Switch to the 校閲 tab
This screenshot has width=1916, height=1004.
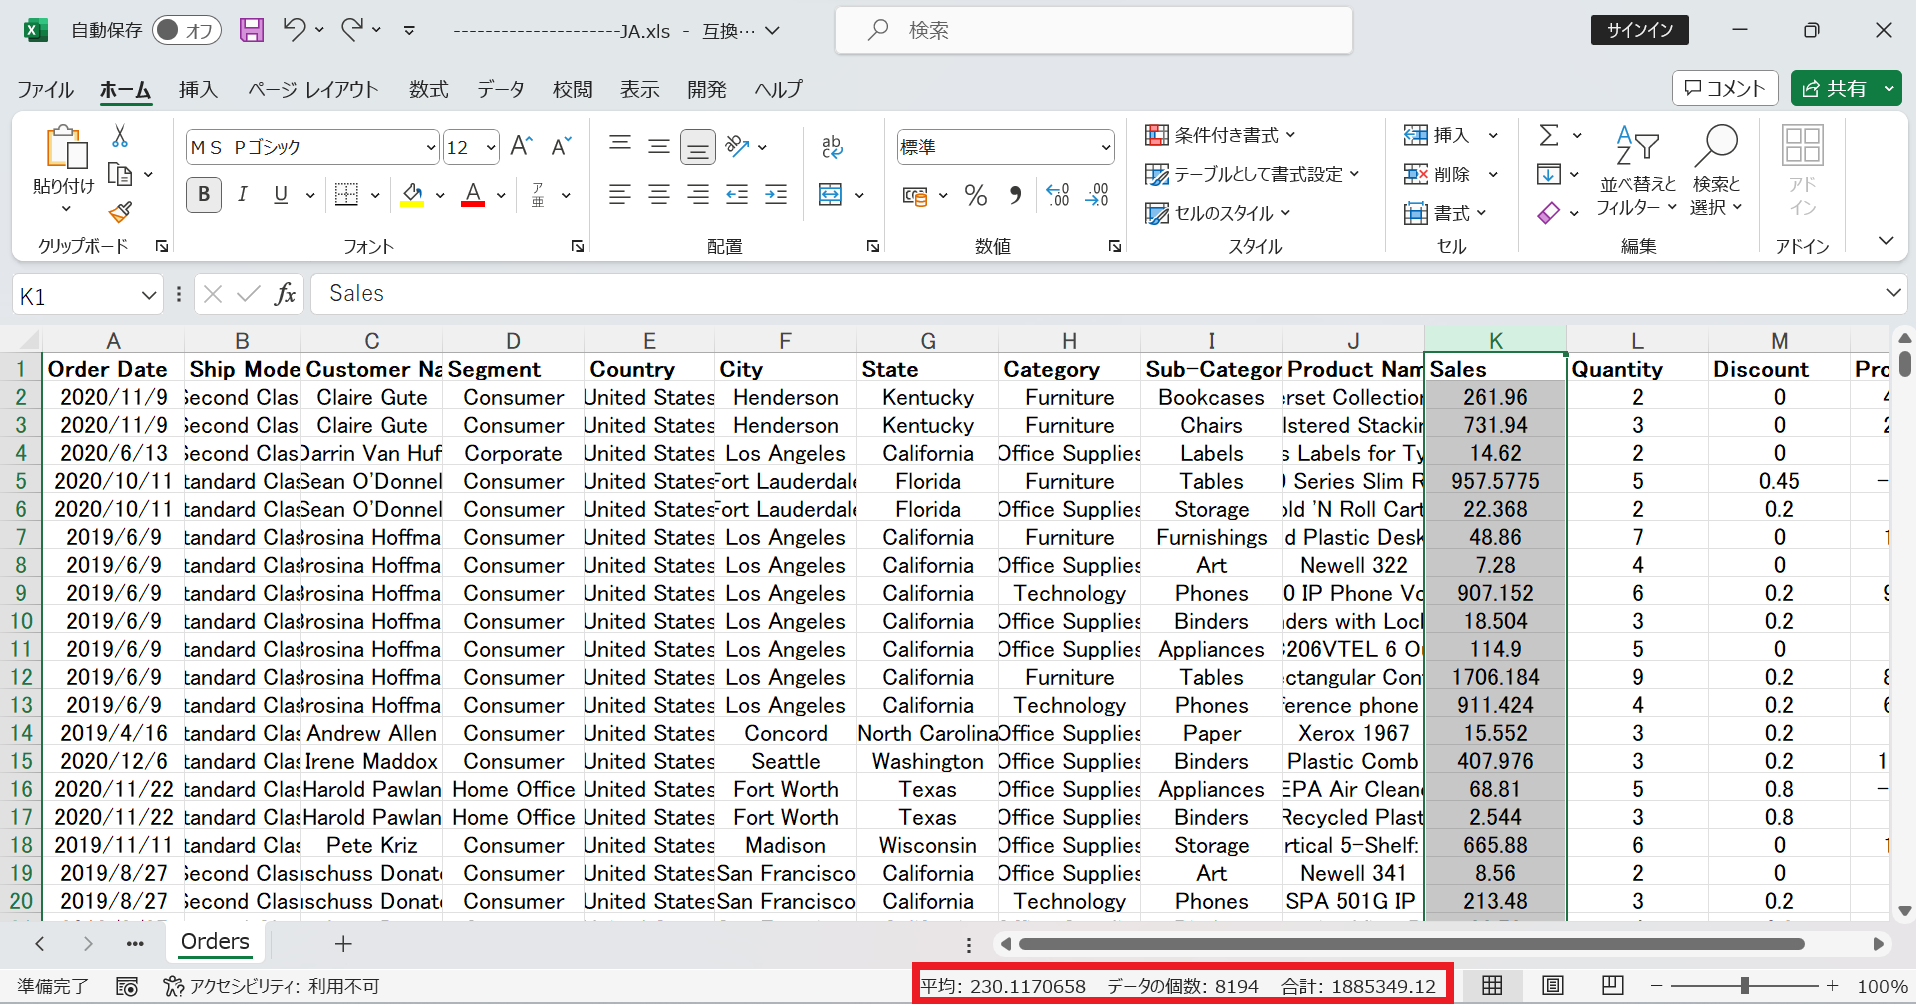point(573,89)
